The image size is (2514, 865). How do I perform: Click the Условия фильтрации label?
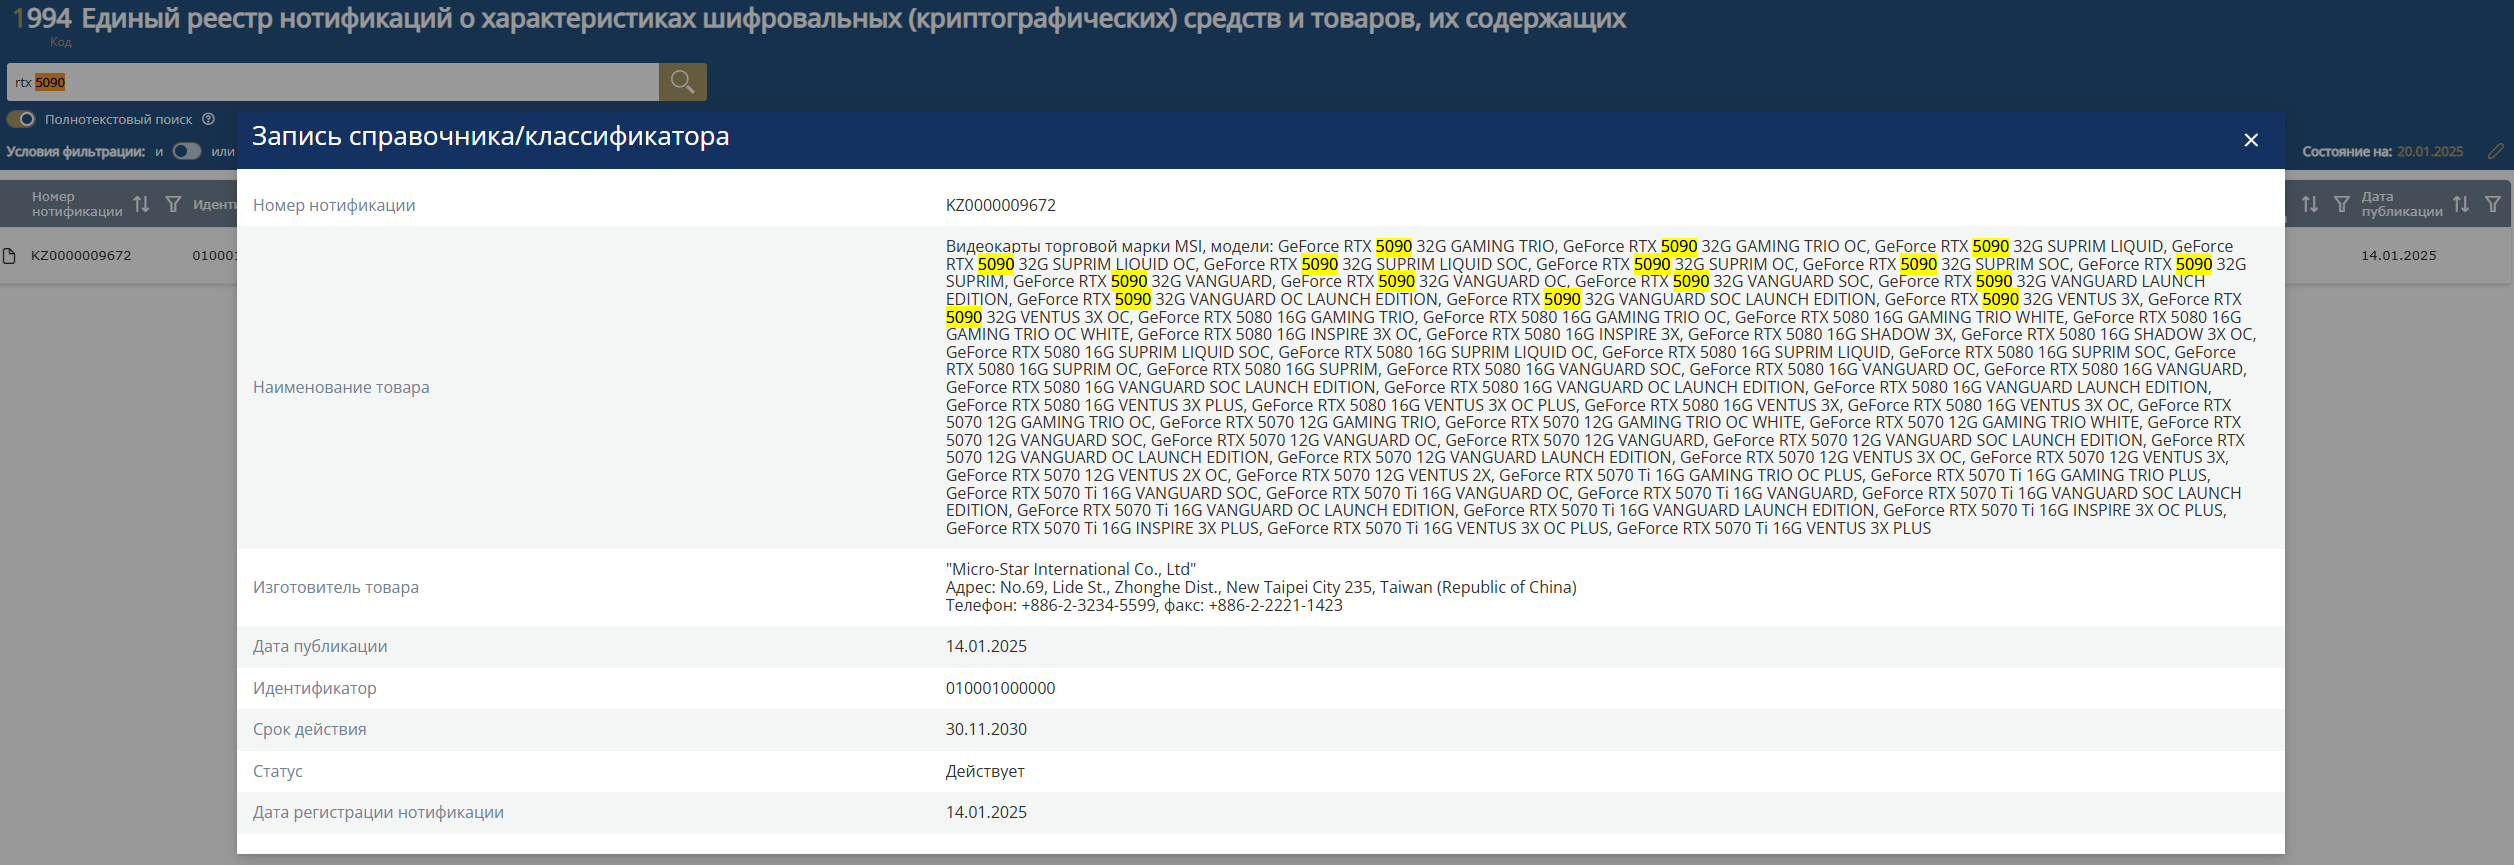pyautogui.click(x=76, y=152)
